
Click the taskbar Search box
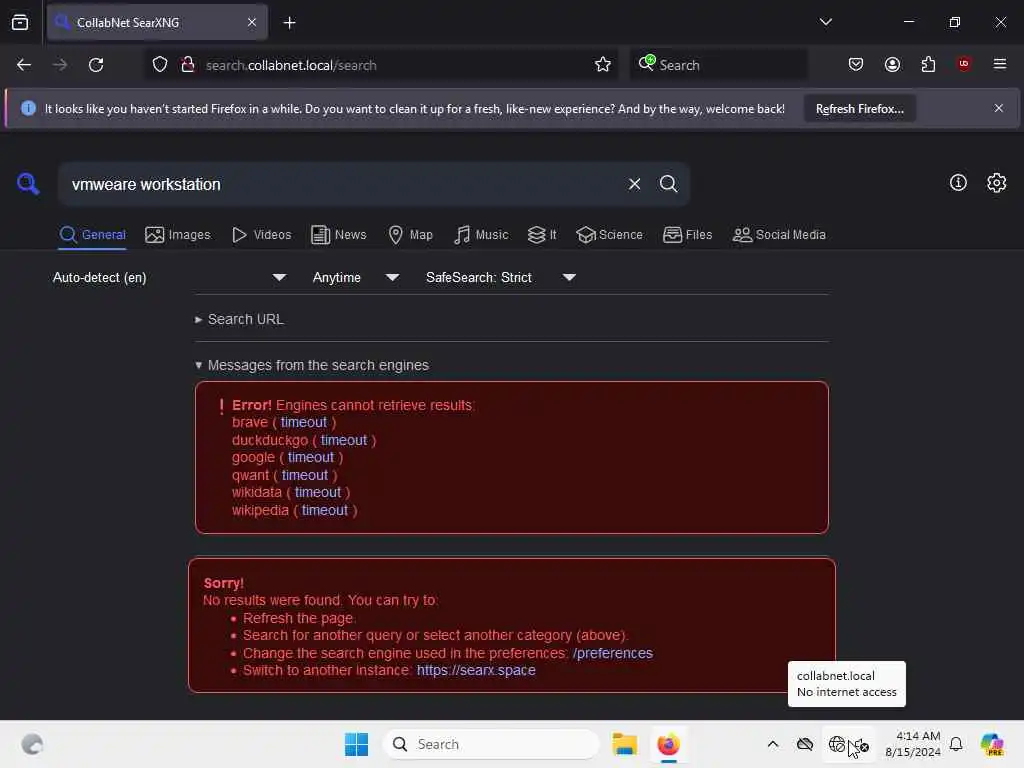coord(490,744)
